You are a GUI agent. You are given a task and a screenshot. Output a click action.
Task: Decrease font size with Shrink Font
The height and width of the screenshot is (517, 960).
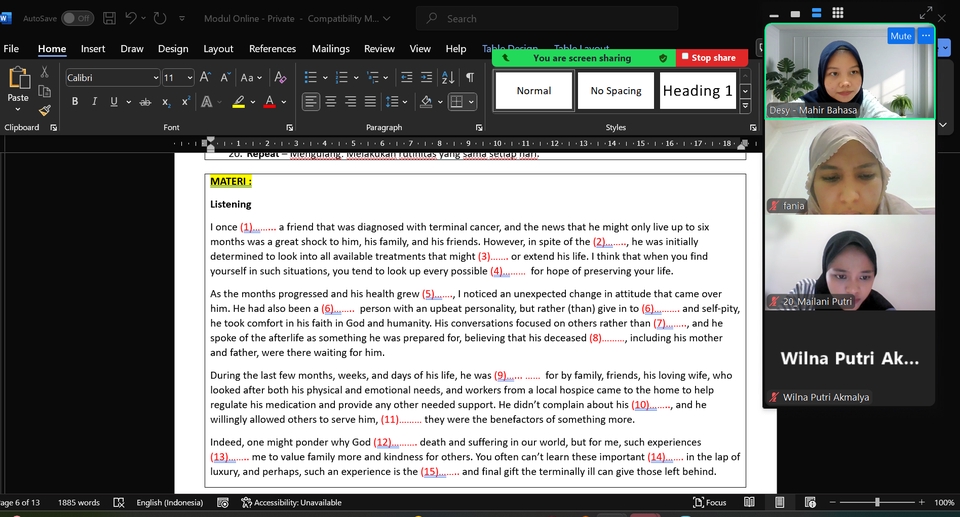pyautogui.click(x=225, y=78)
